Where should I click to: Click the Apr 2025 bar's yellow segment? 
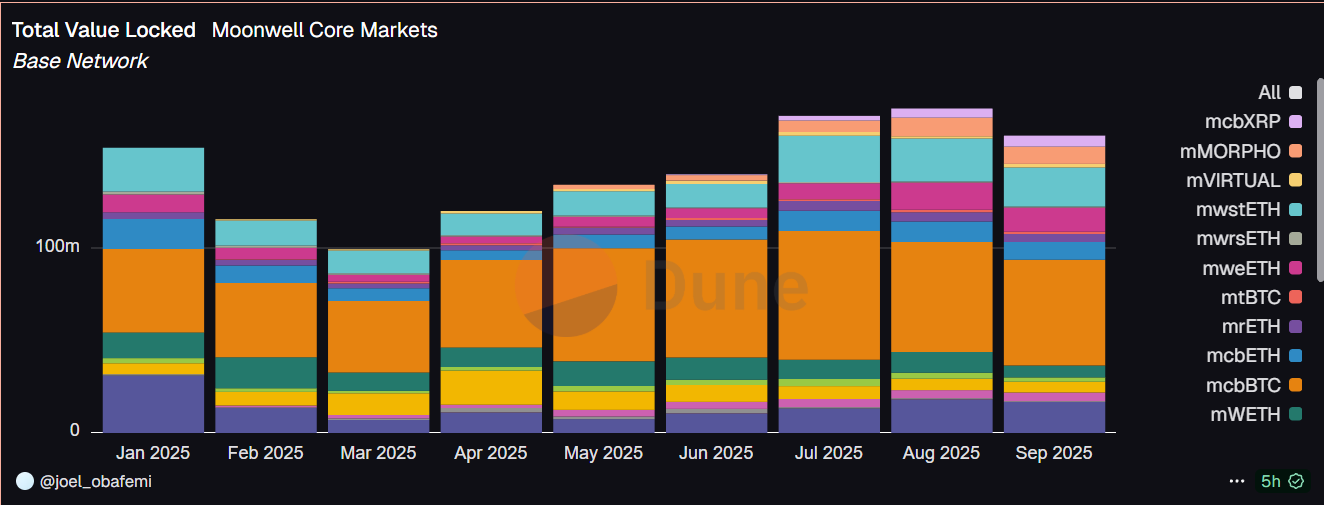[491, 386]
